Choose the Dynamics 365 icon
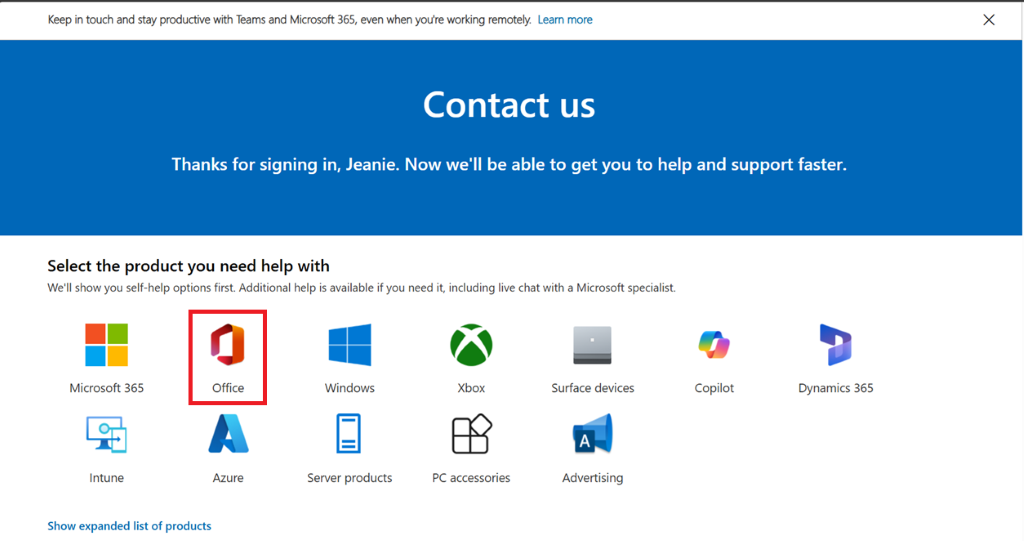 tap(835, 344)
